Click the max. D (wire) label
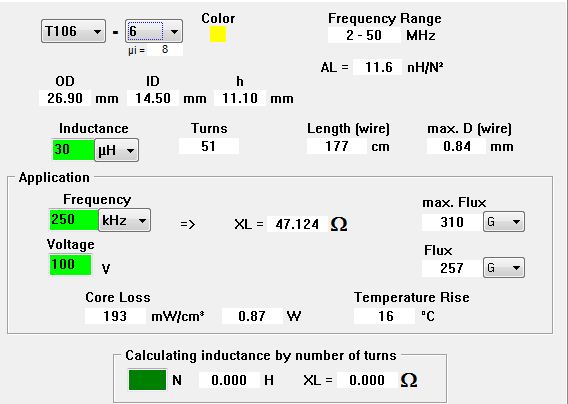Viewport: 568px width, 404px height. pos(469,129)
